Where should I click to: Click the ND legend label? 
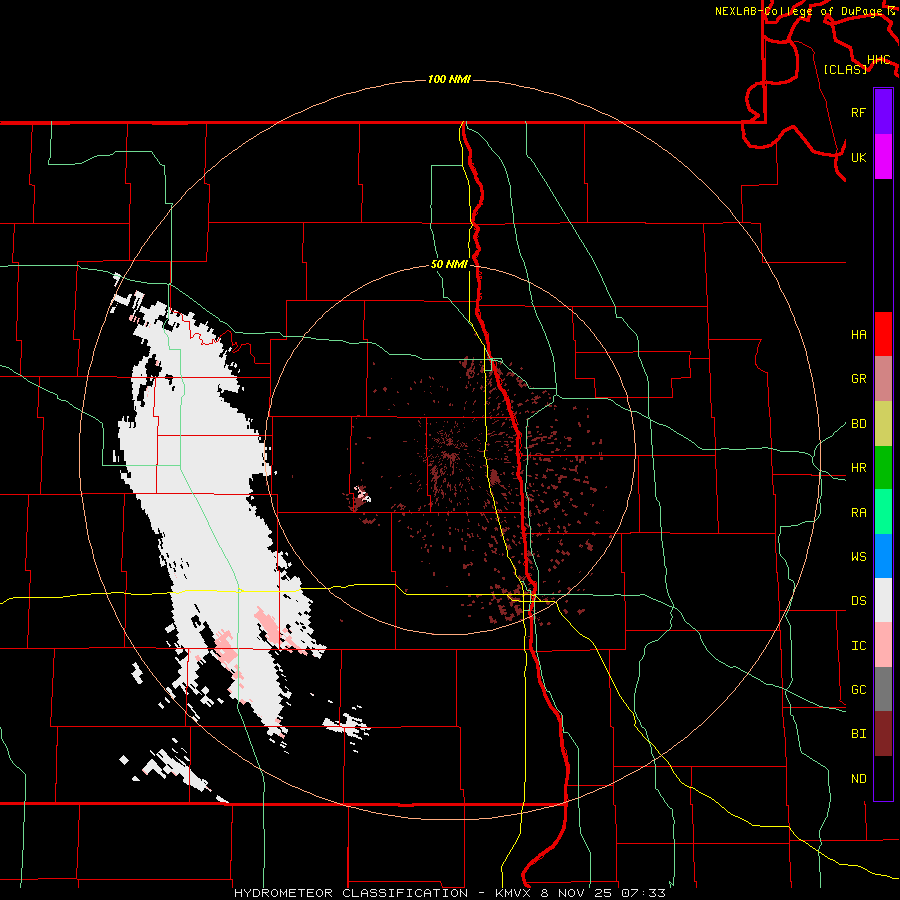pos(858,778)
